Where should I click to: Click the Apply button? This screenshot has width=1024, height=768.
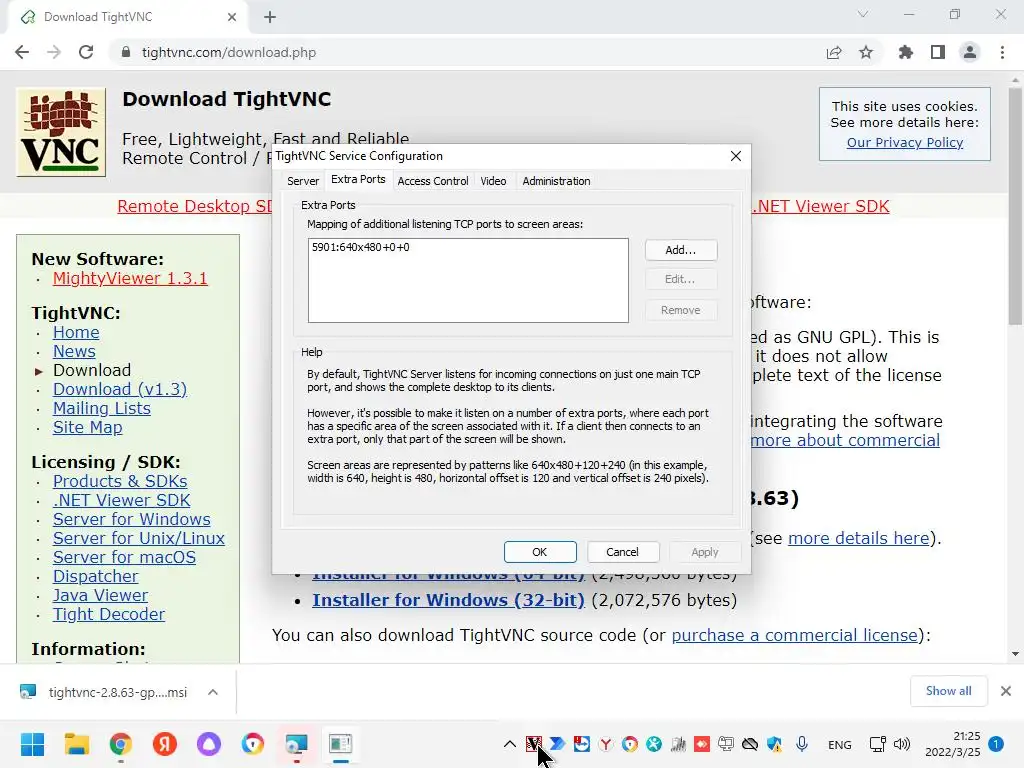click(x=705, y=552)
